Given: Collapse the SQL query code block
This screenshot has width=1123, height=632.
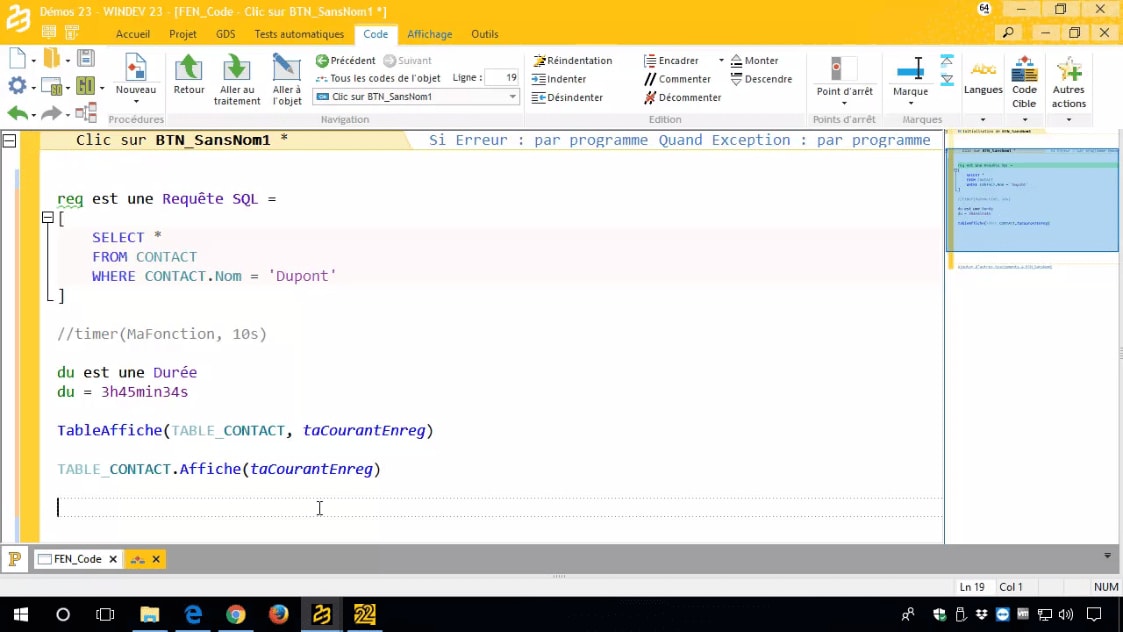Looking at the screenshot, I should pyautogui.click(x=47, y=218).
